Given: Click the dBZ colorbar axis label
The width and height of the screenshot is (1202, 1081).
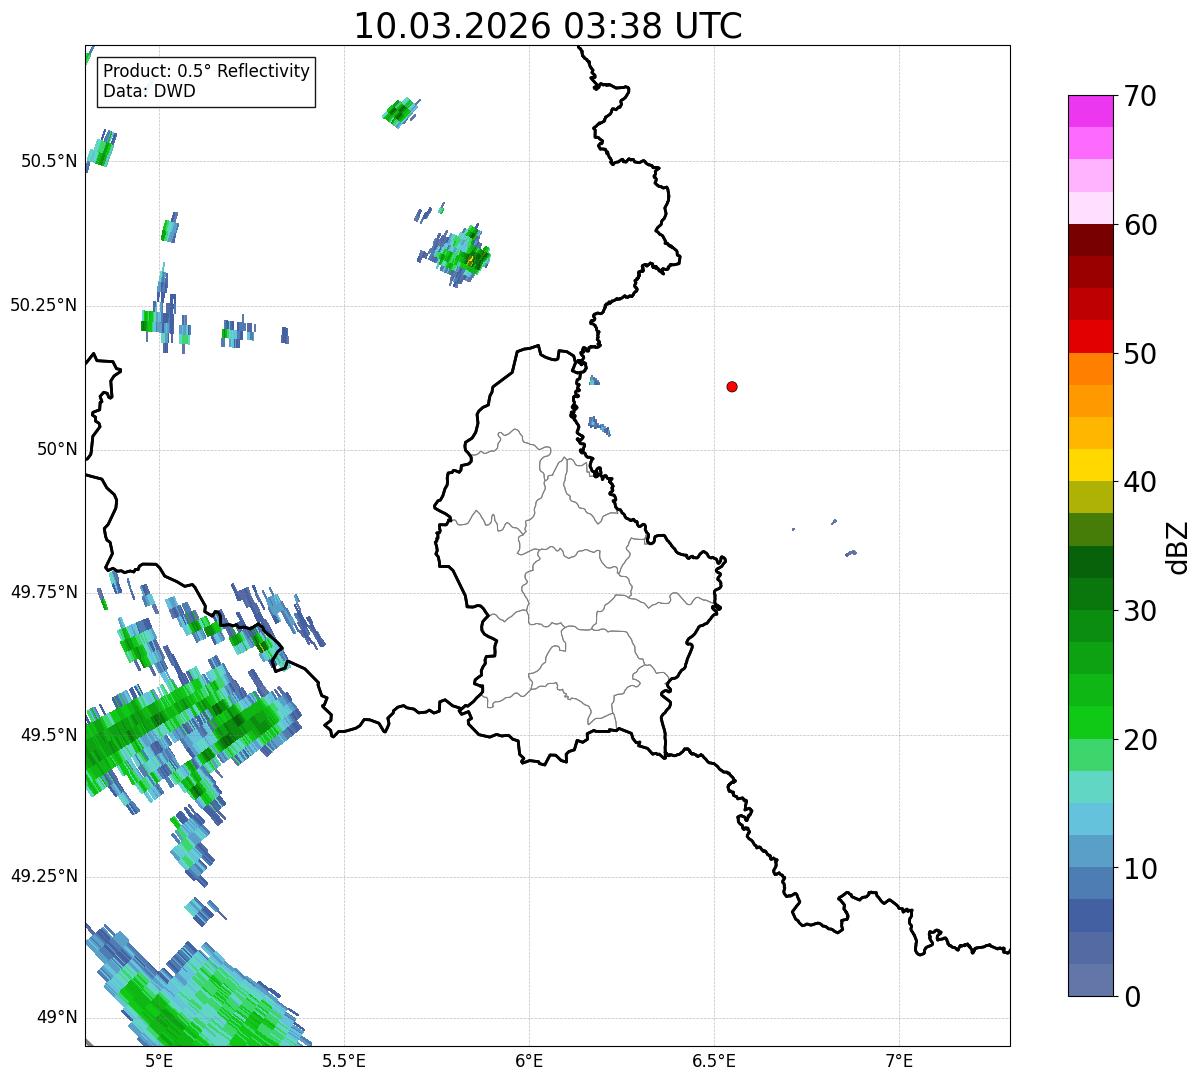Looking at the screenshot, I should (1178, 547).
